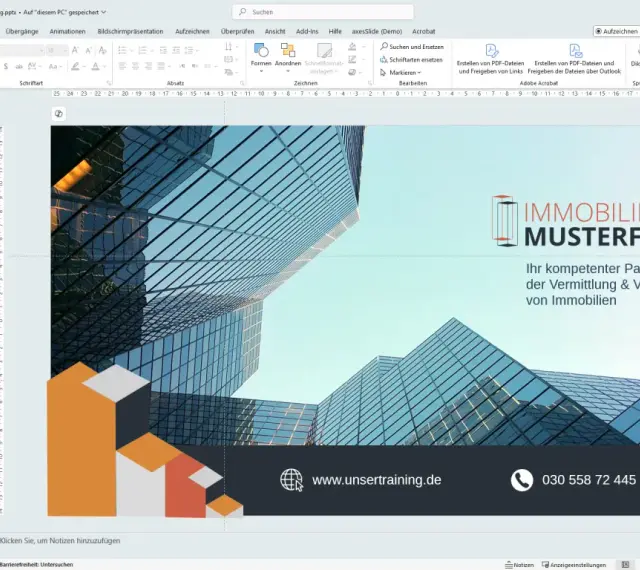This screenshot has width=640, height=570.
Task: Decrease list indent level
Action: [x=163, y=50]
